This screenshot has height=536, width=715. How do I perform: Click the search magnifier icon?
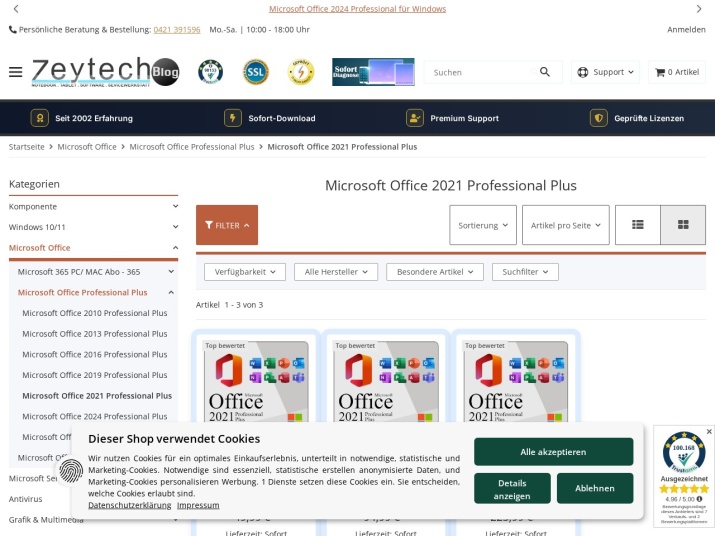coord(544,72)
